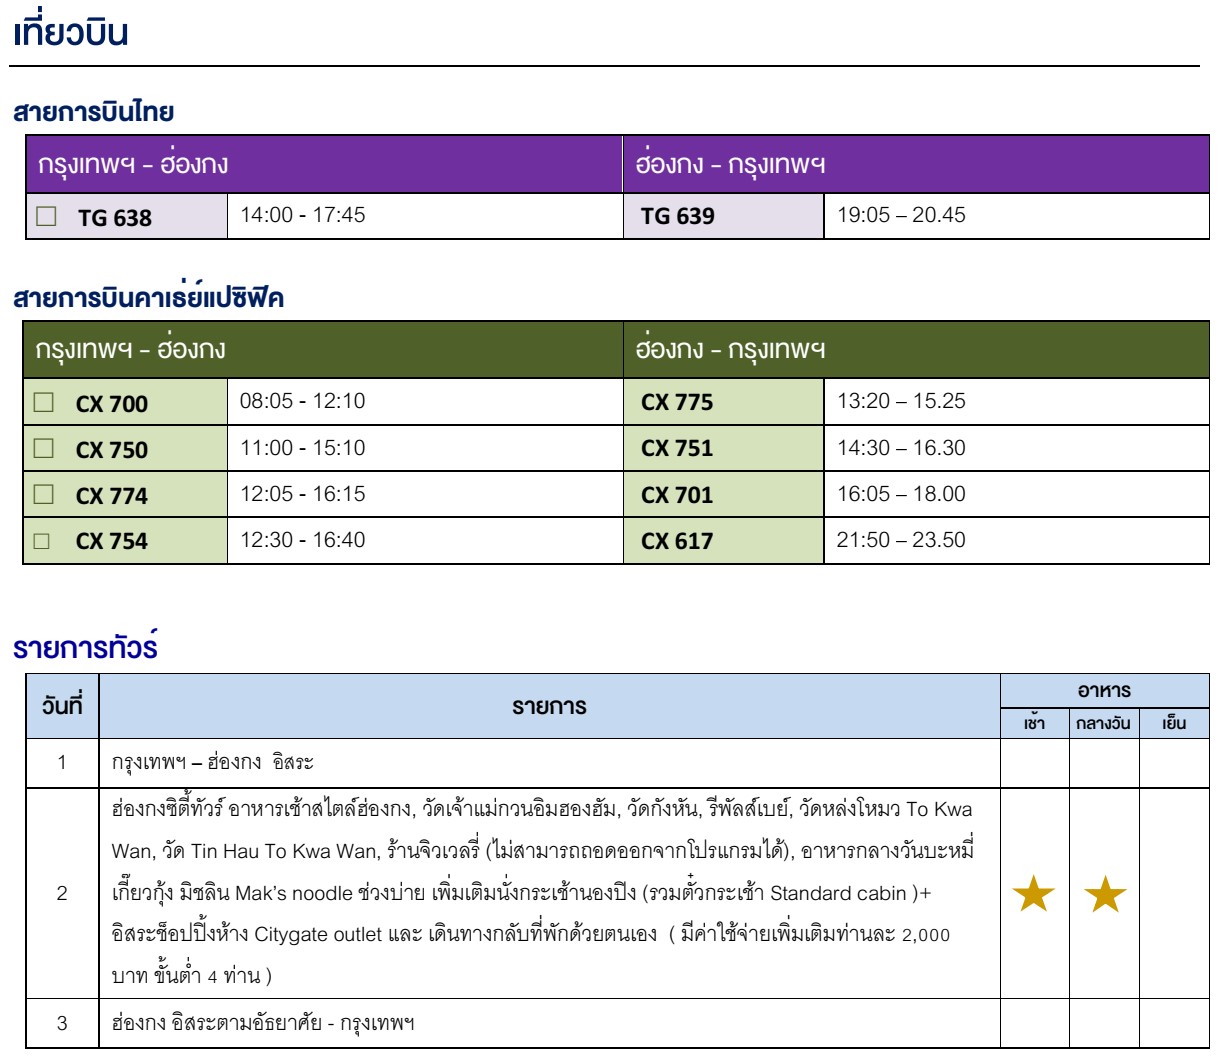Select the CX 701 flight number

677,494
